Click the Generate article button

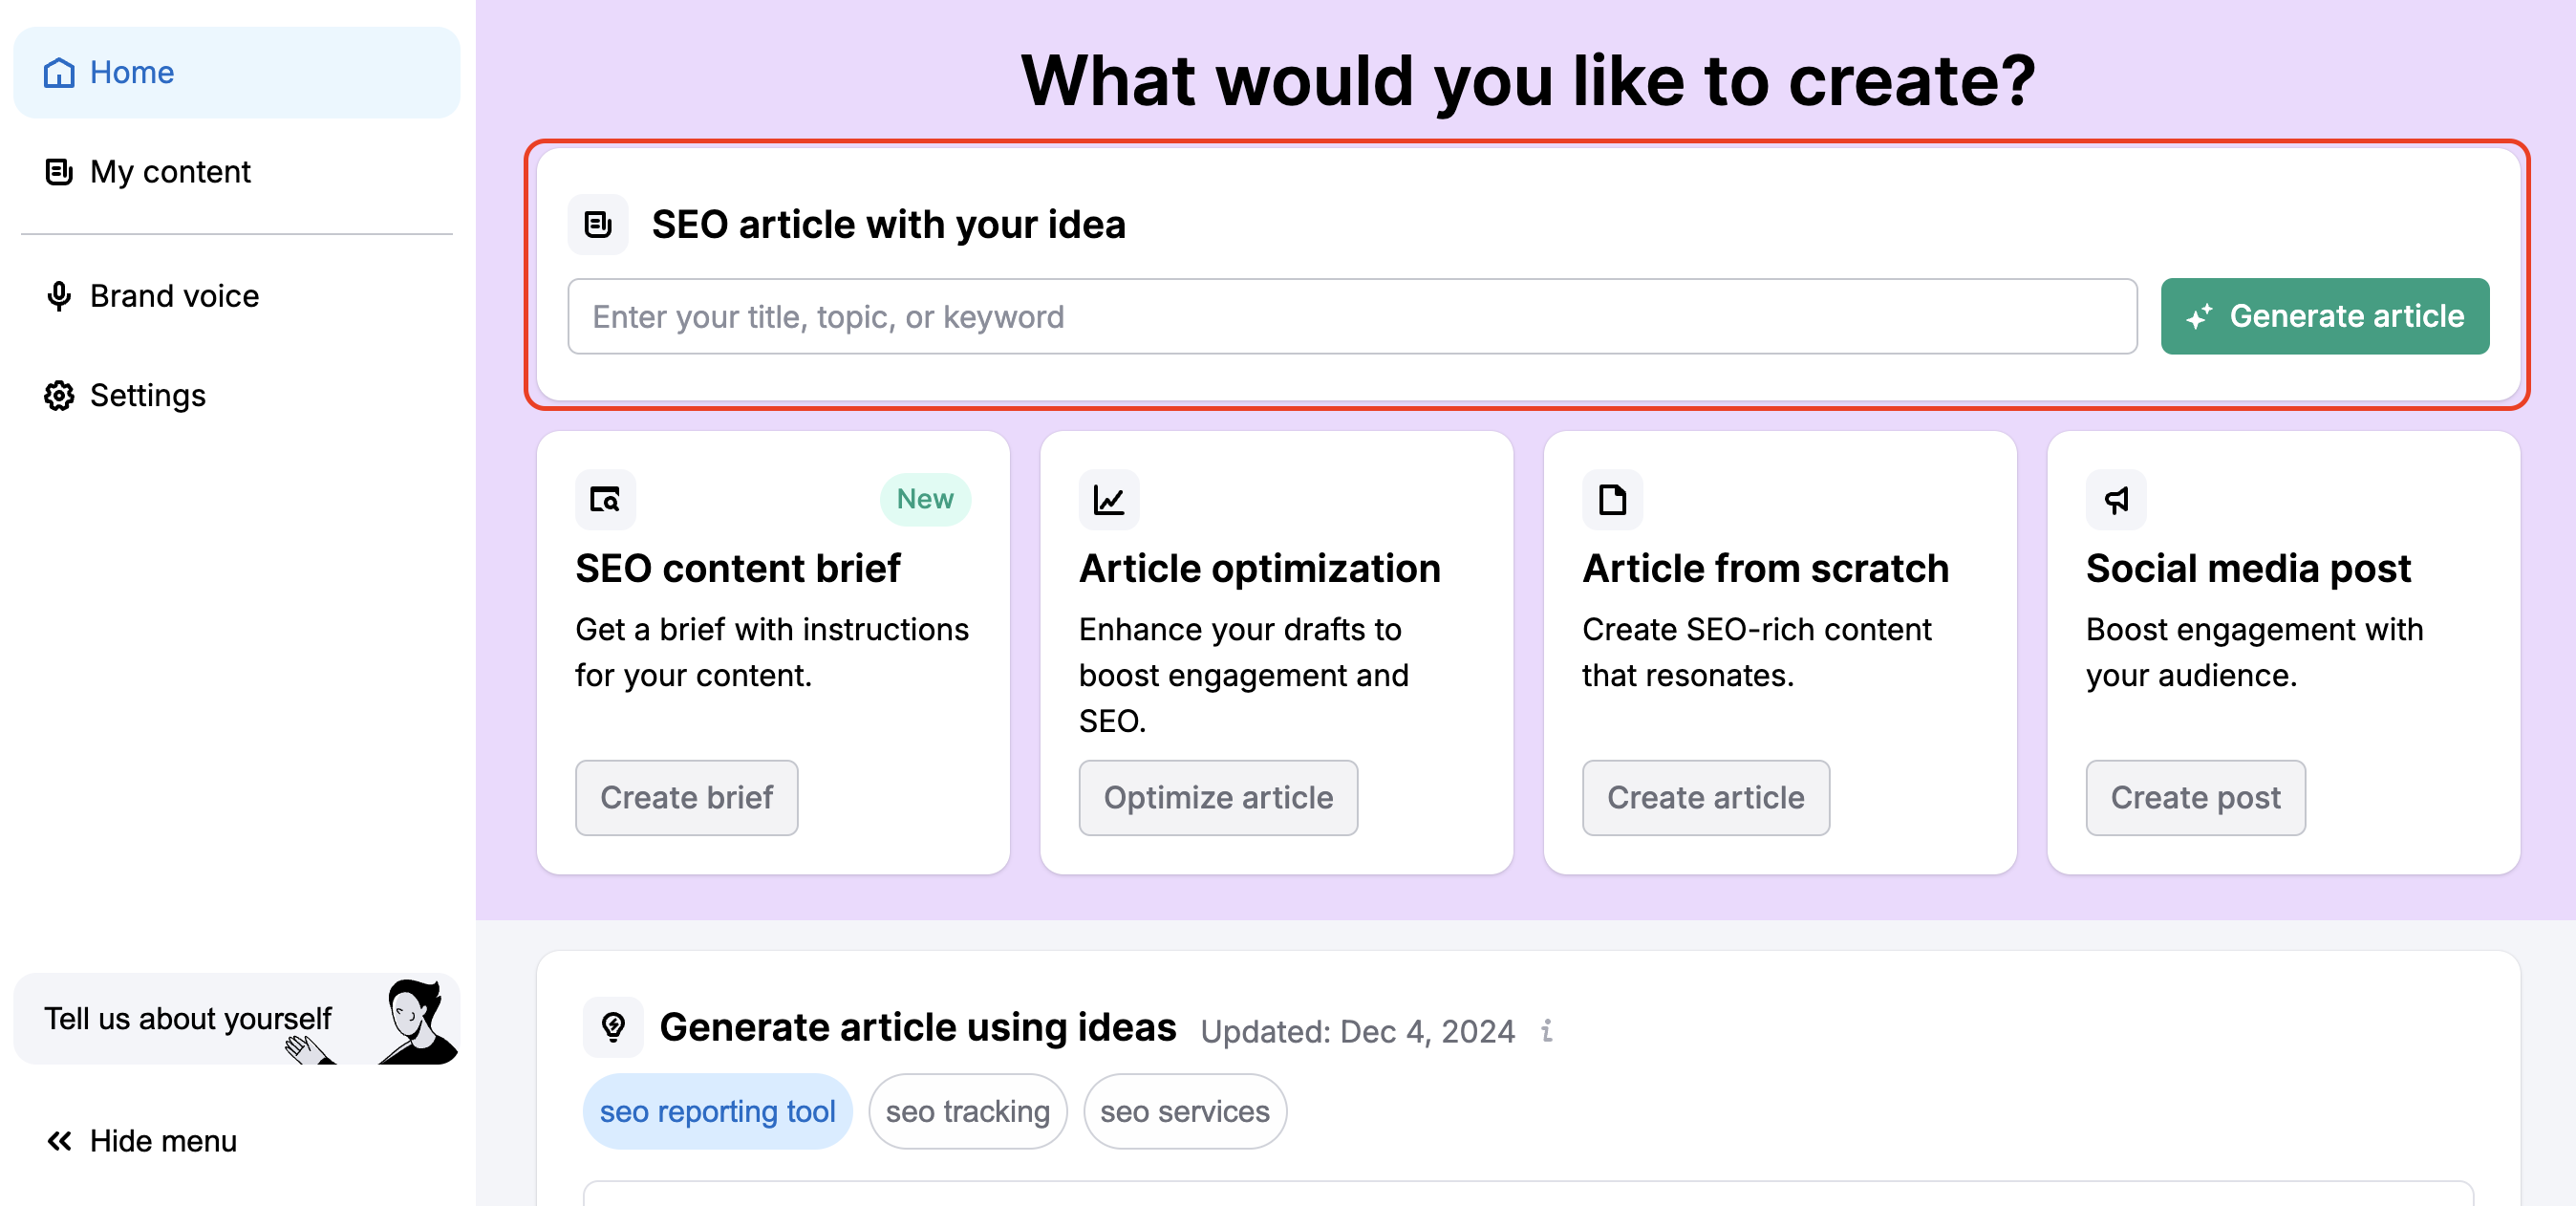(2325, 317)
